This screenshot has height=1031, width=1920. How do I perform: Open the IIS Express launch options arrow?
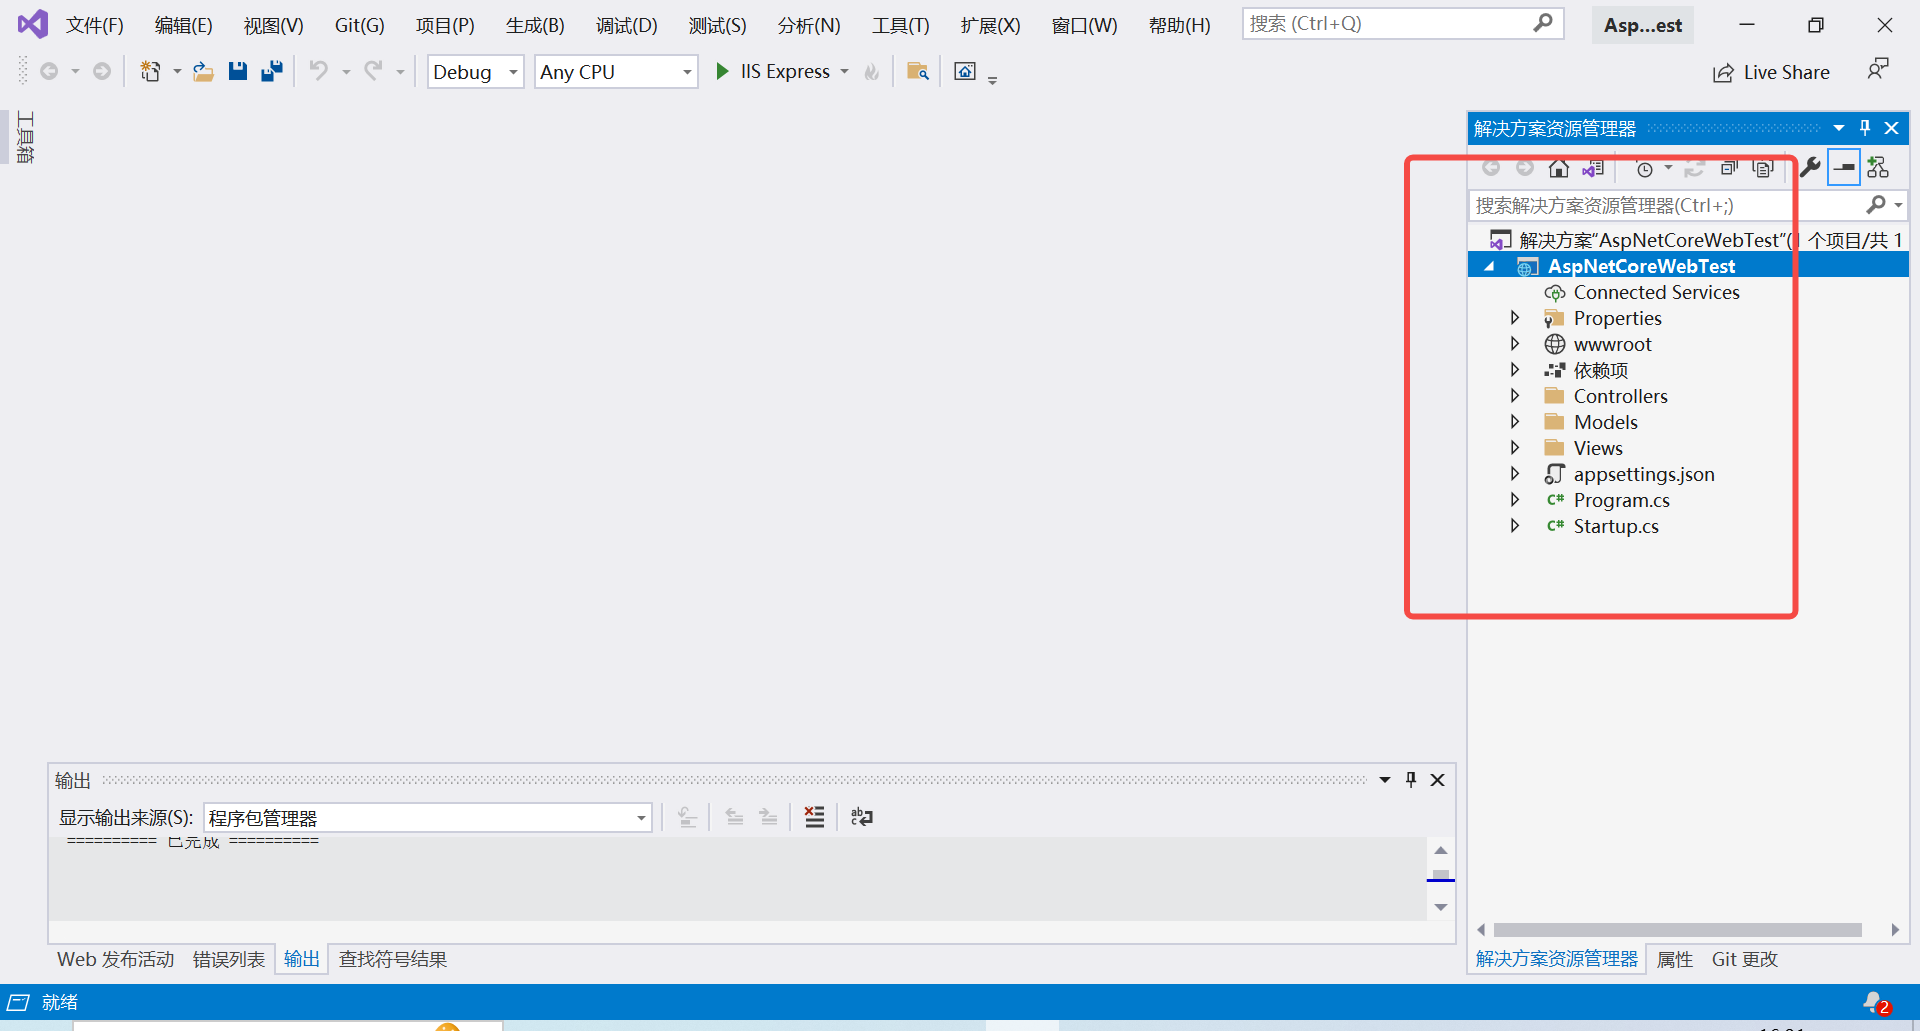[845, 72]
